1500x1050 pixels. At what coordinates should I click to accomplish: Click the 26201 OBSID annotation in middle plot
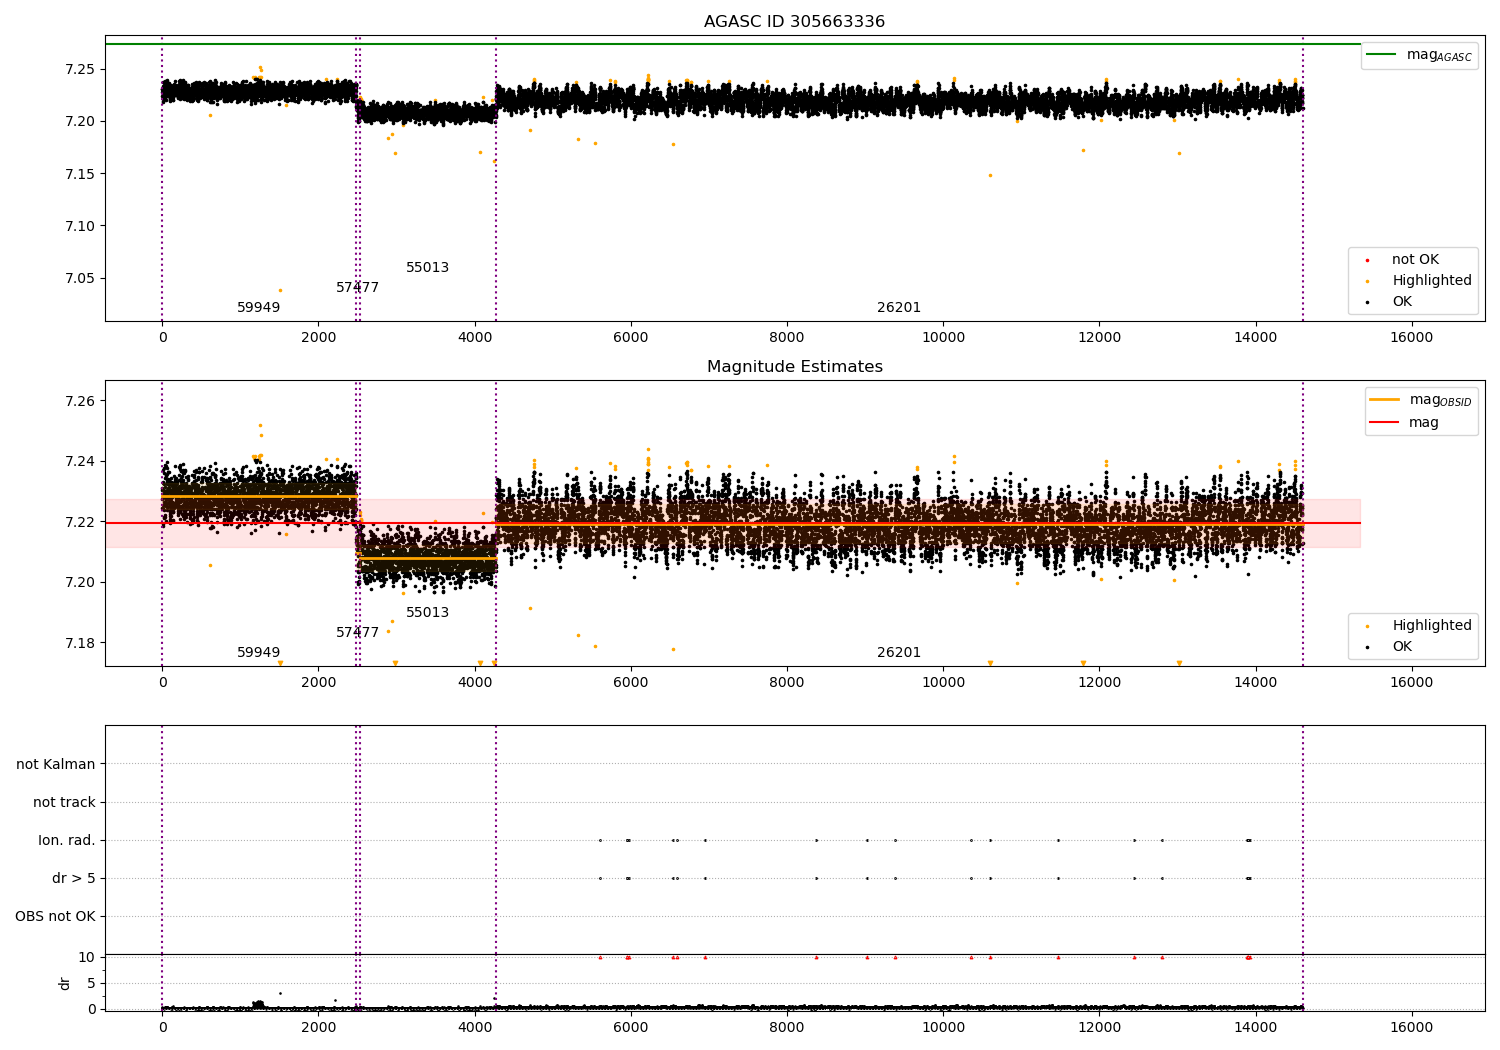pos(898,653)
